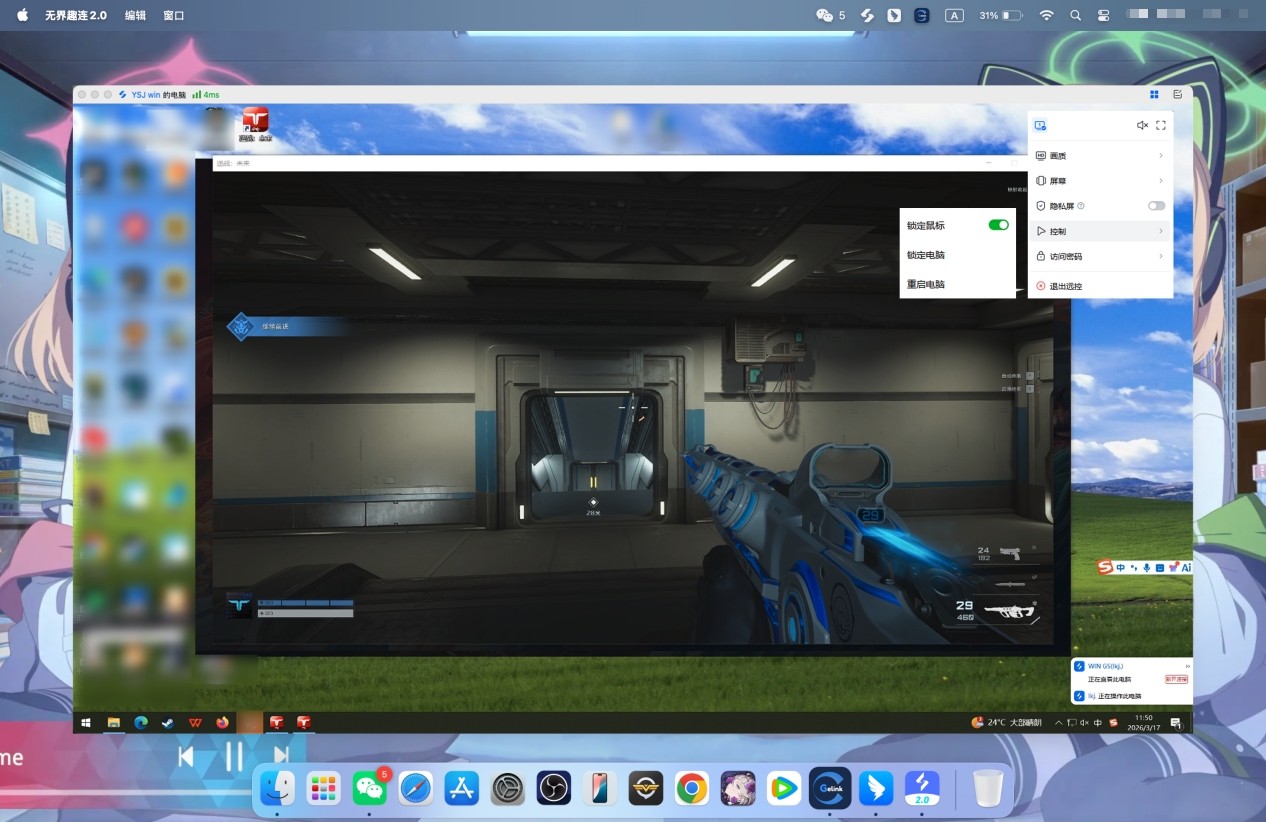
Task: Expand the 访问密码 access password submenu
Action: pyautogui.click(x=1100, y=257)
